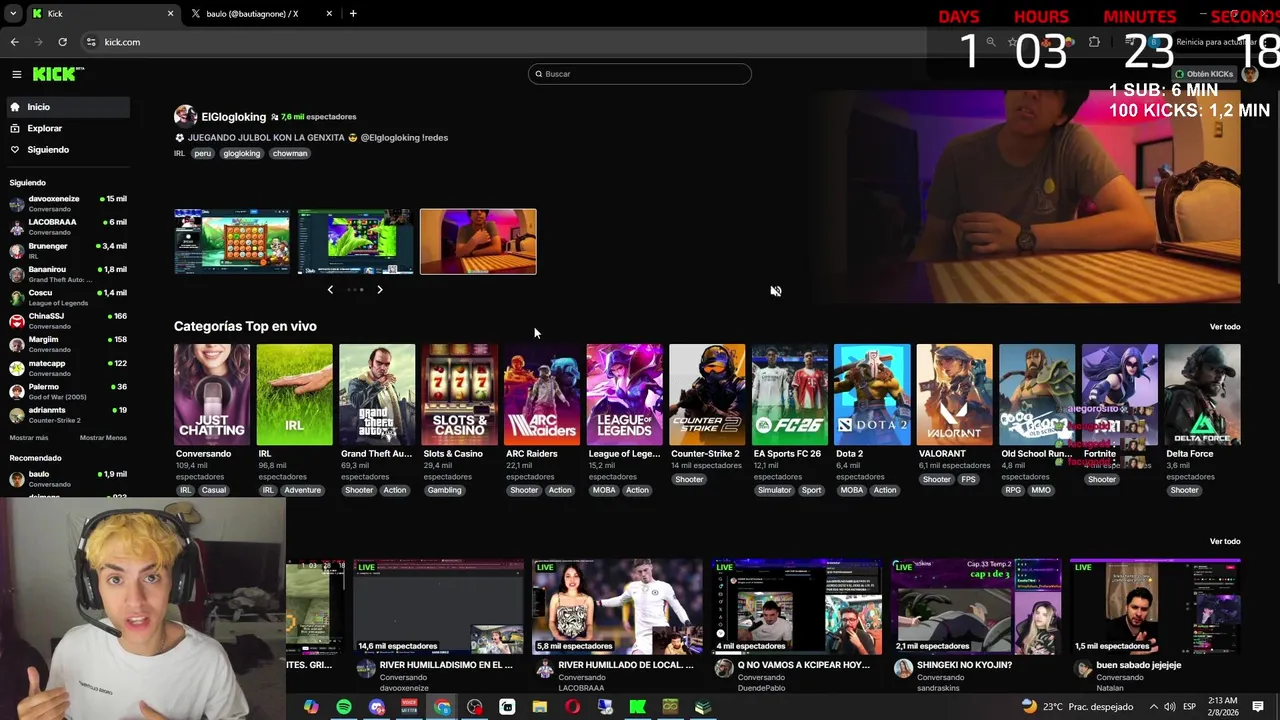Viewport: 1280px width, 720px height.
Task: Click the Gambling tag under Slots
Action: click(445, 490)
